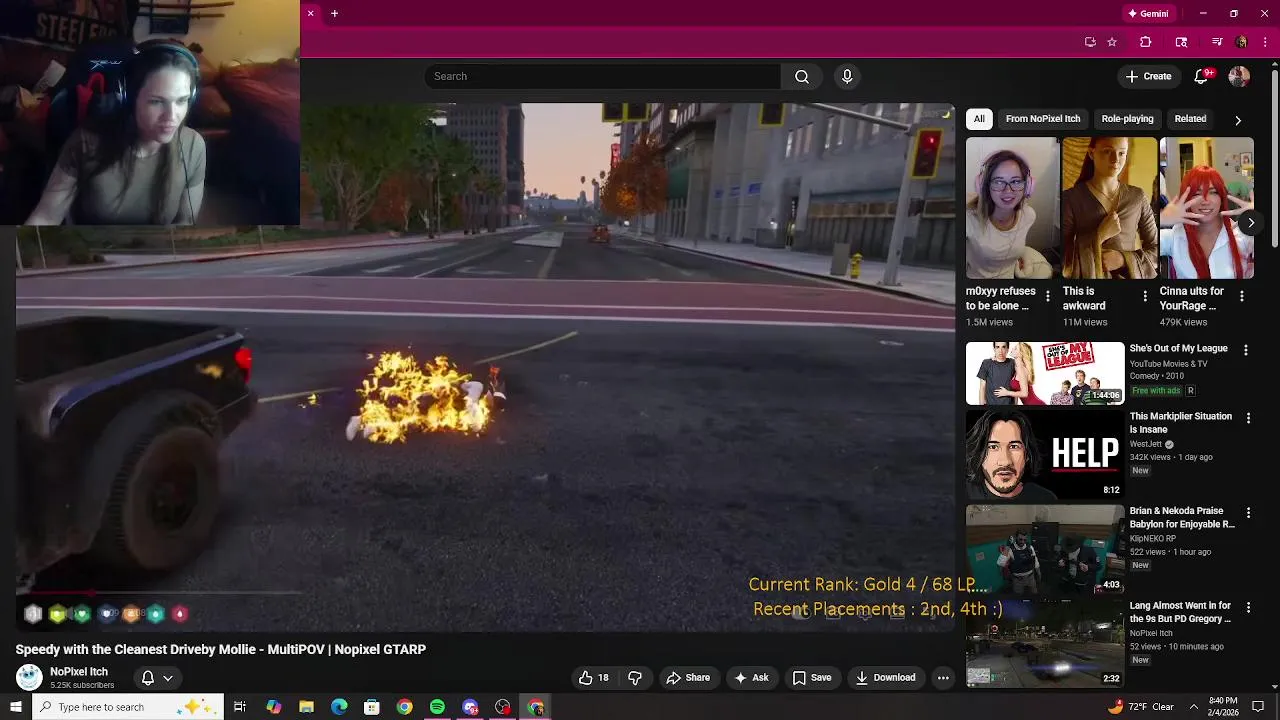Open more actions ellipsis under video
This screenshot has width=1280, height=720.
click(943, 678)
